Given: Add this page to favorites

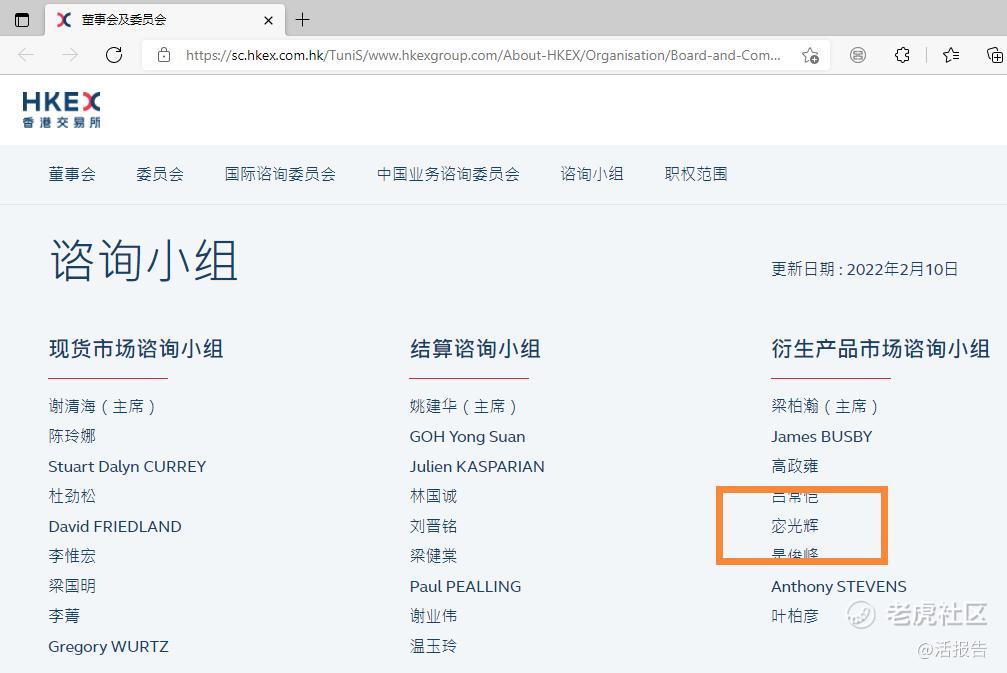Looking at the screenshot, I should point(810,56).
